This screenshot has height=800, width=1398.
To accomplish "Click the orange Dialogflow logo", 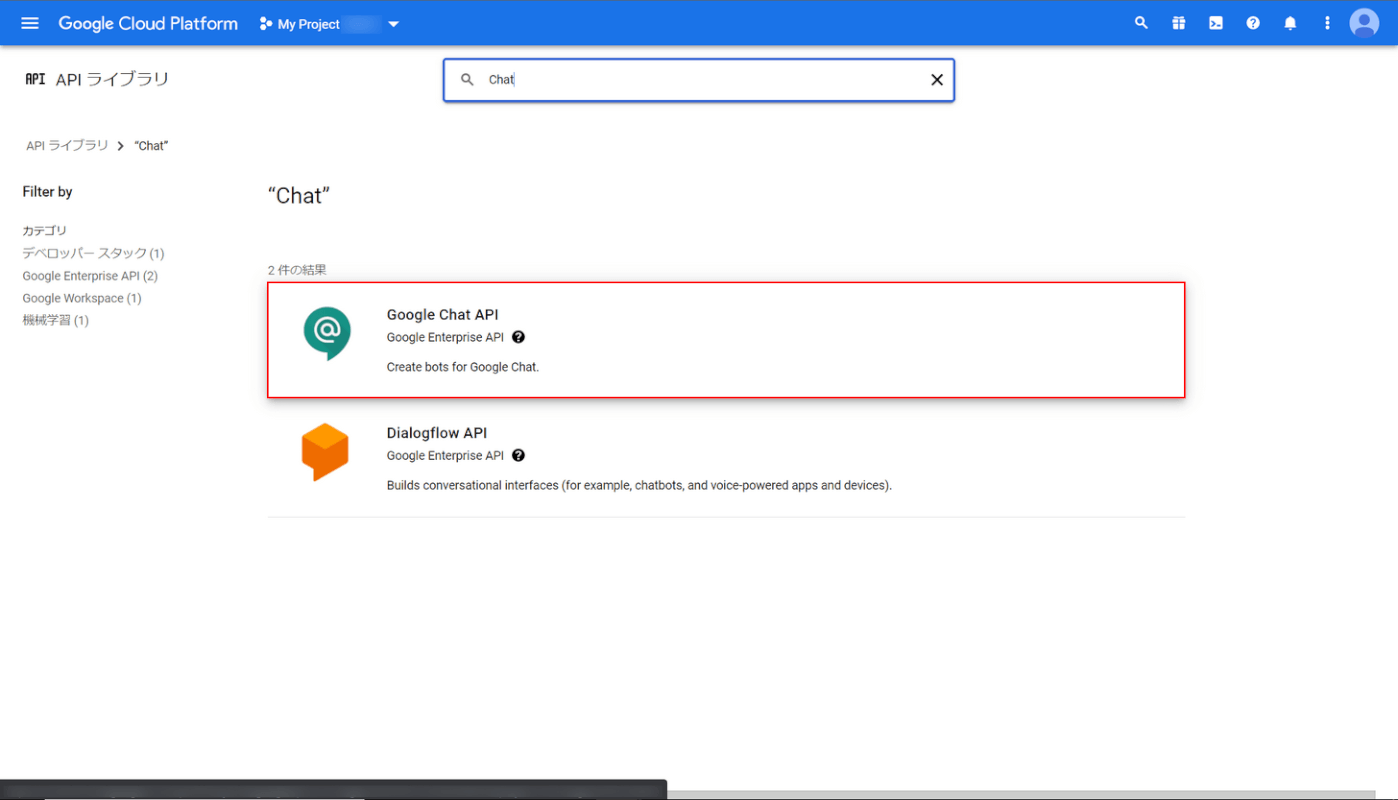I will coord(325,452).
